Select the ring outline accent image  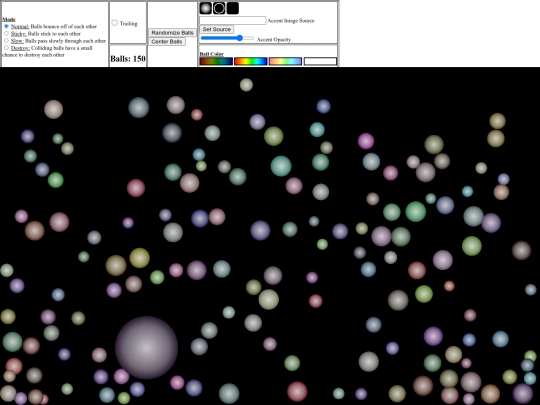tap(219, 8)
